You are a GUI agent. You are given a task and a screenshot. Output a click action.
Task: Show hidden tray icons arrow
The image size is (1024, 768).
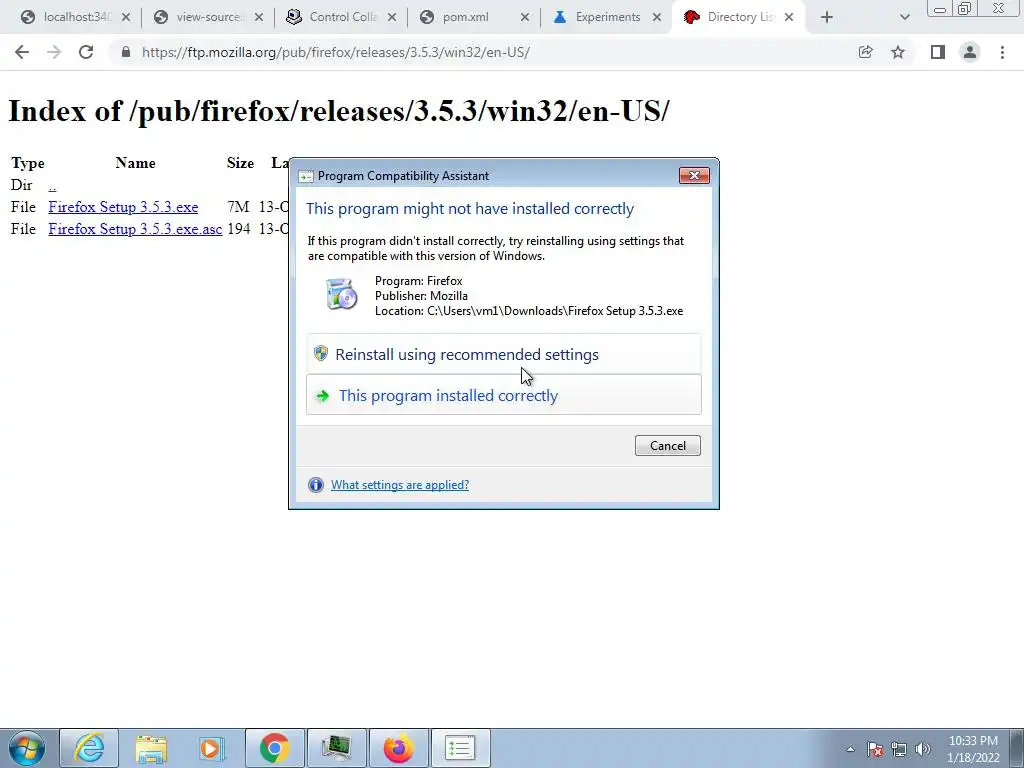pyautogui.click(x=850, y=749)
